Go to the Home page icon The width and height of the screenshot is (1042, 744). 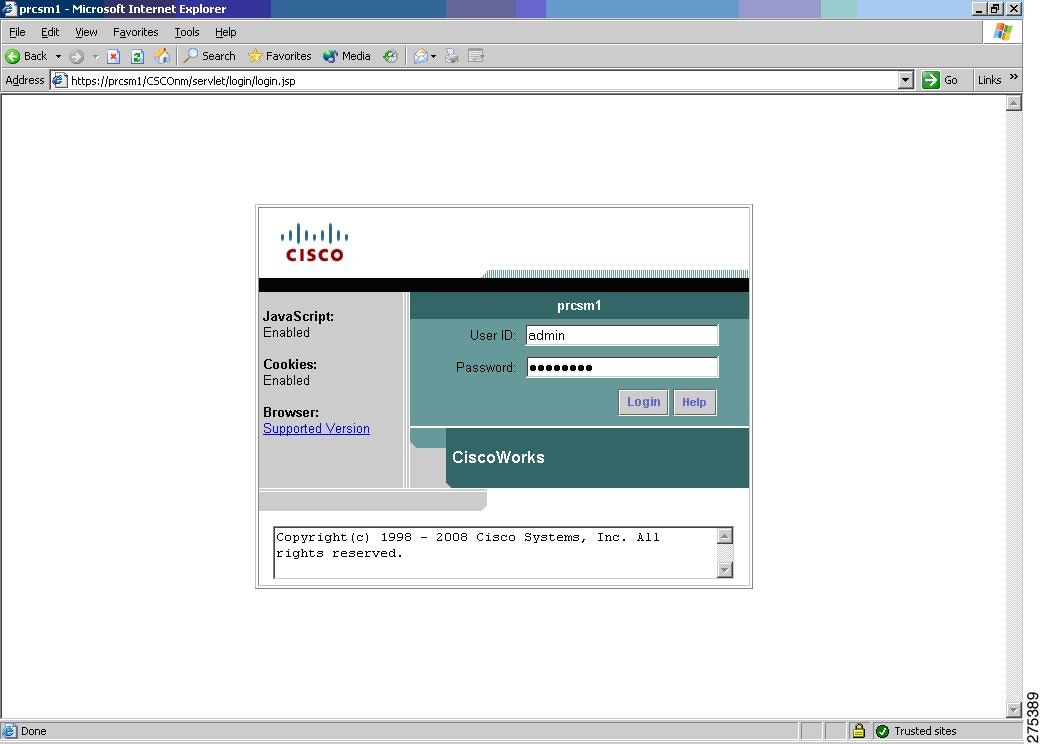coord(161,56)
